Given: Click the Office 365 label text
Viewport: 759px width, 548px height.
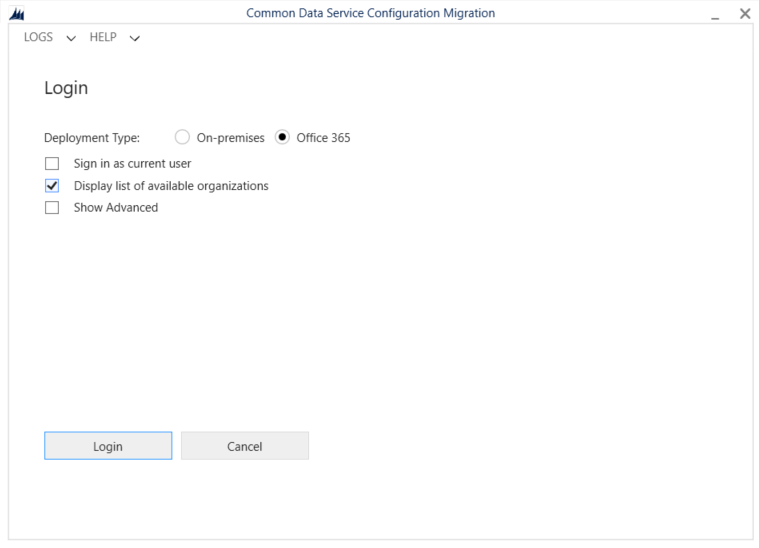Looking at the screenshot, I should [323, 138].
